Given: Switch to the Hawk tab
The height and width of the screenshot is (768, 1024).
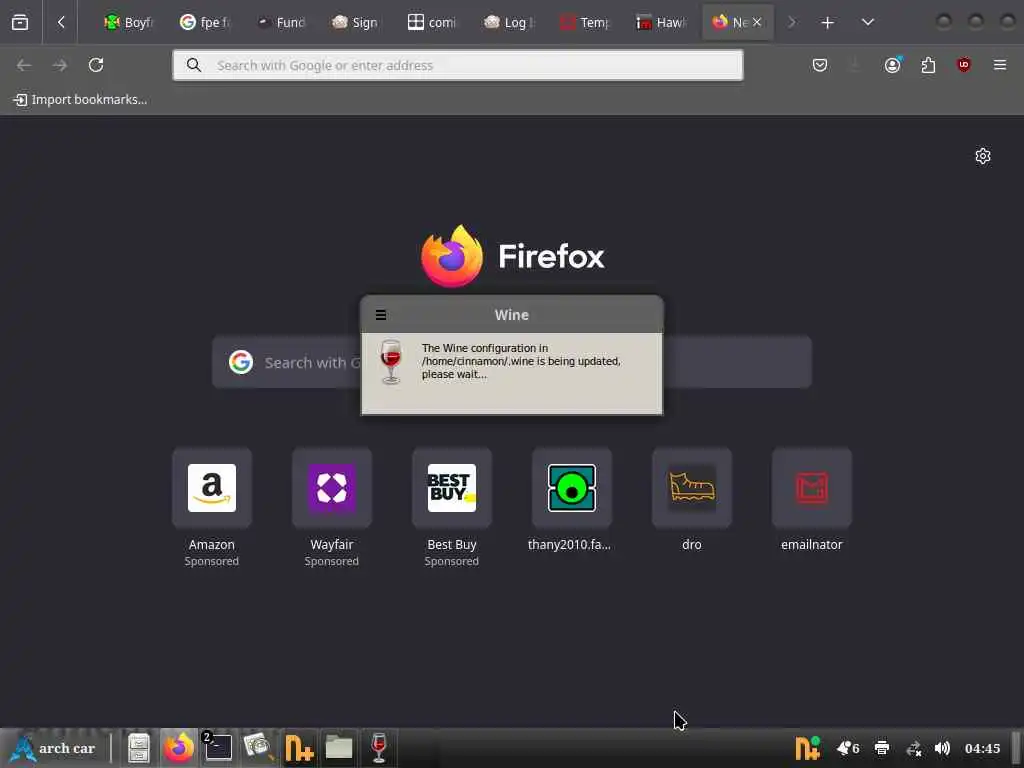Looking at the screenshot, I should (x=661, y=22).
